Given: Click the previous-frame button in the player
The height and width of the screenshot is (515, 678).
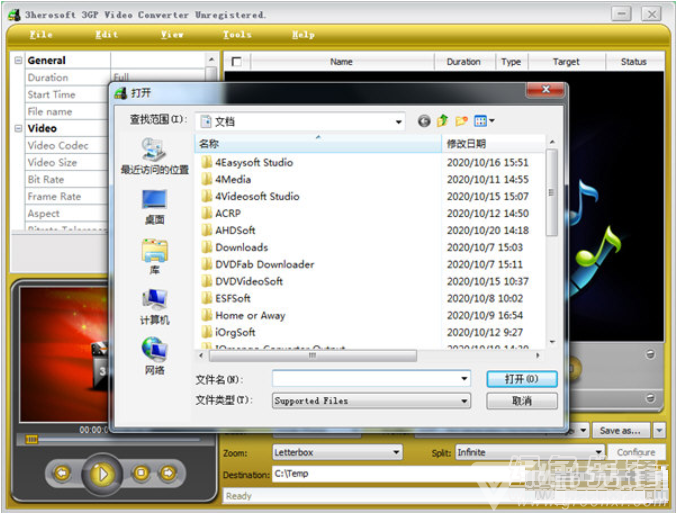Looking at the screenshot, I should coord(62,473).
